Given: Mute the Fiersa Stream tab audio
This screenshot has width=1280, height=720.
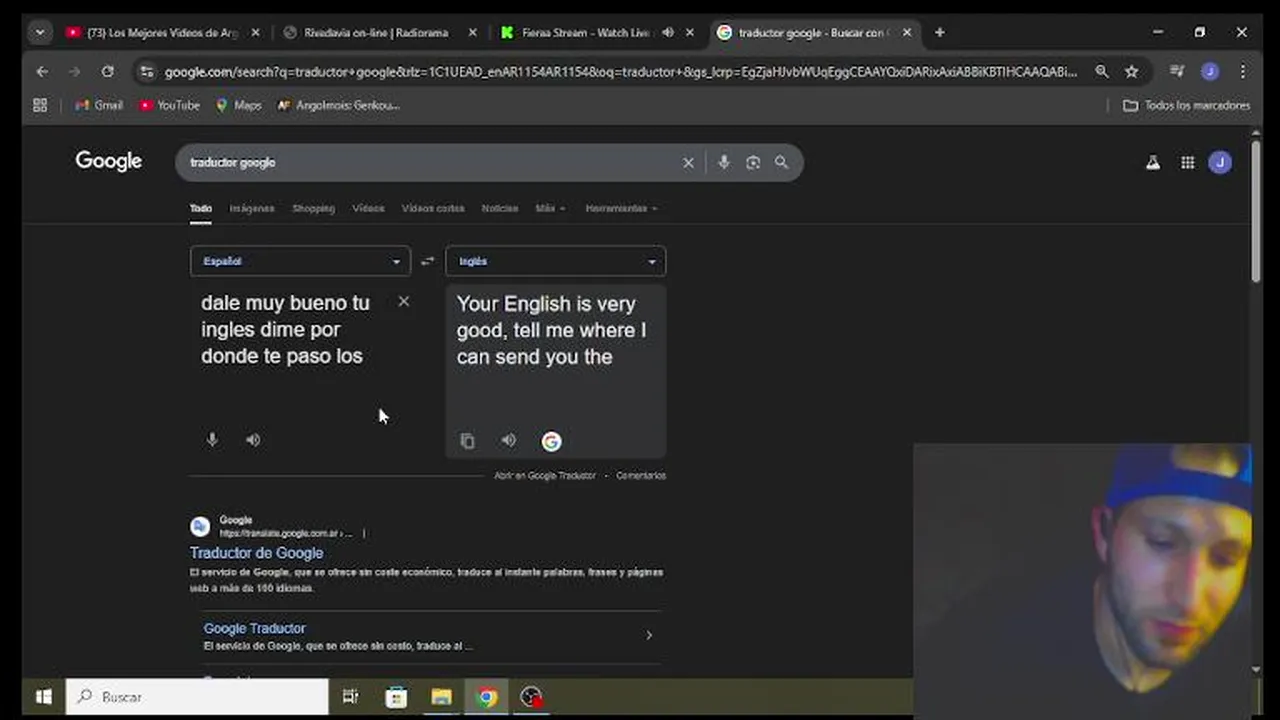Looking at the screenshot, I should [667, 32].
